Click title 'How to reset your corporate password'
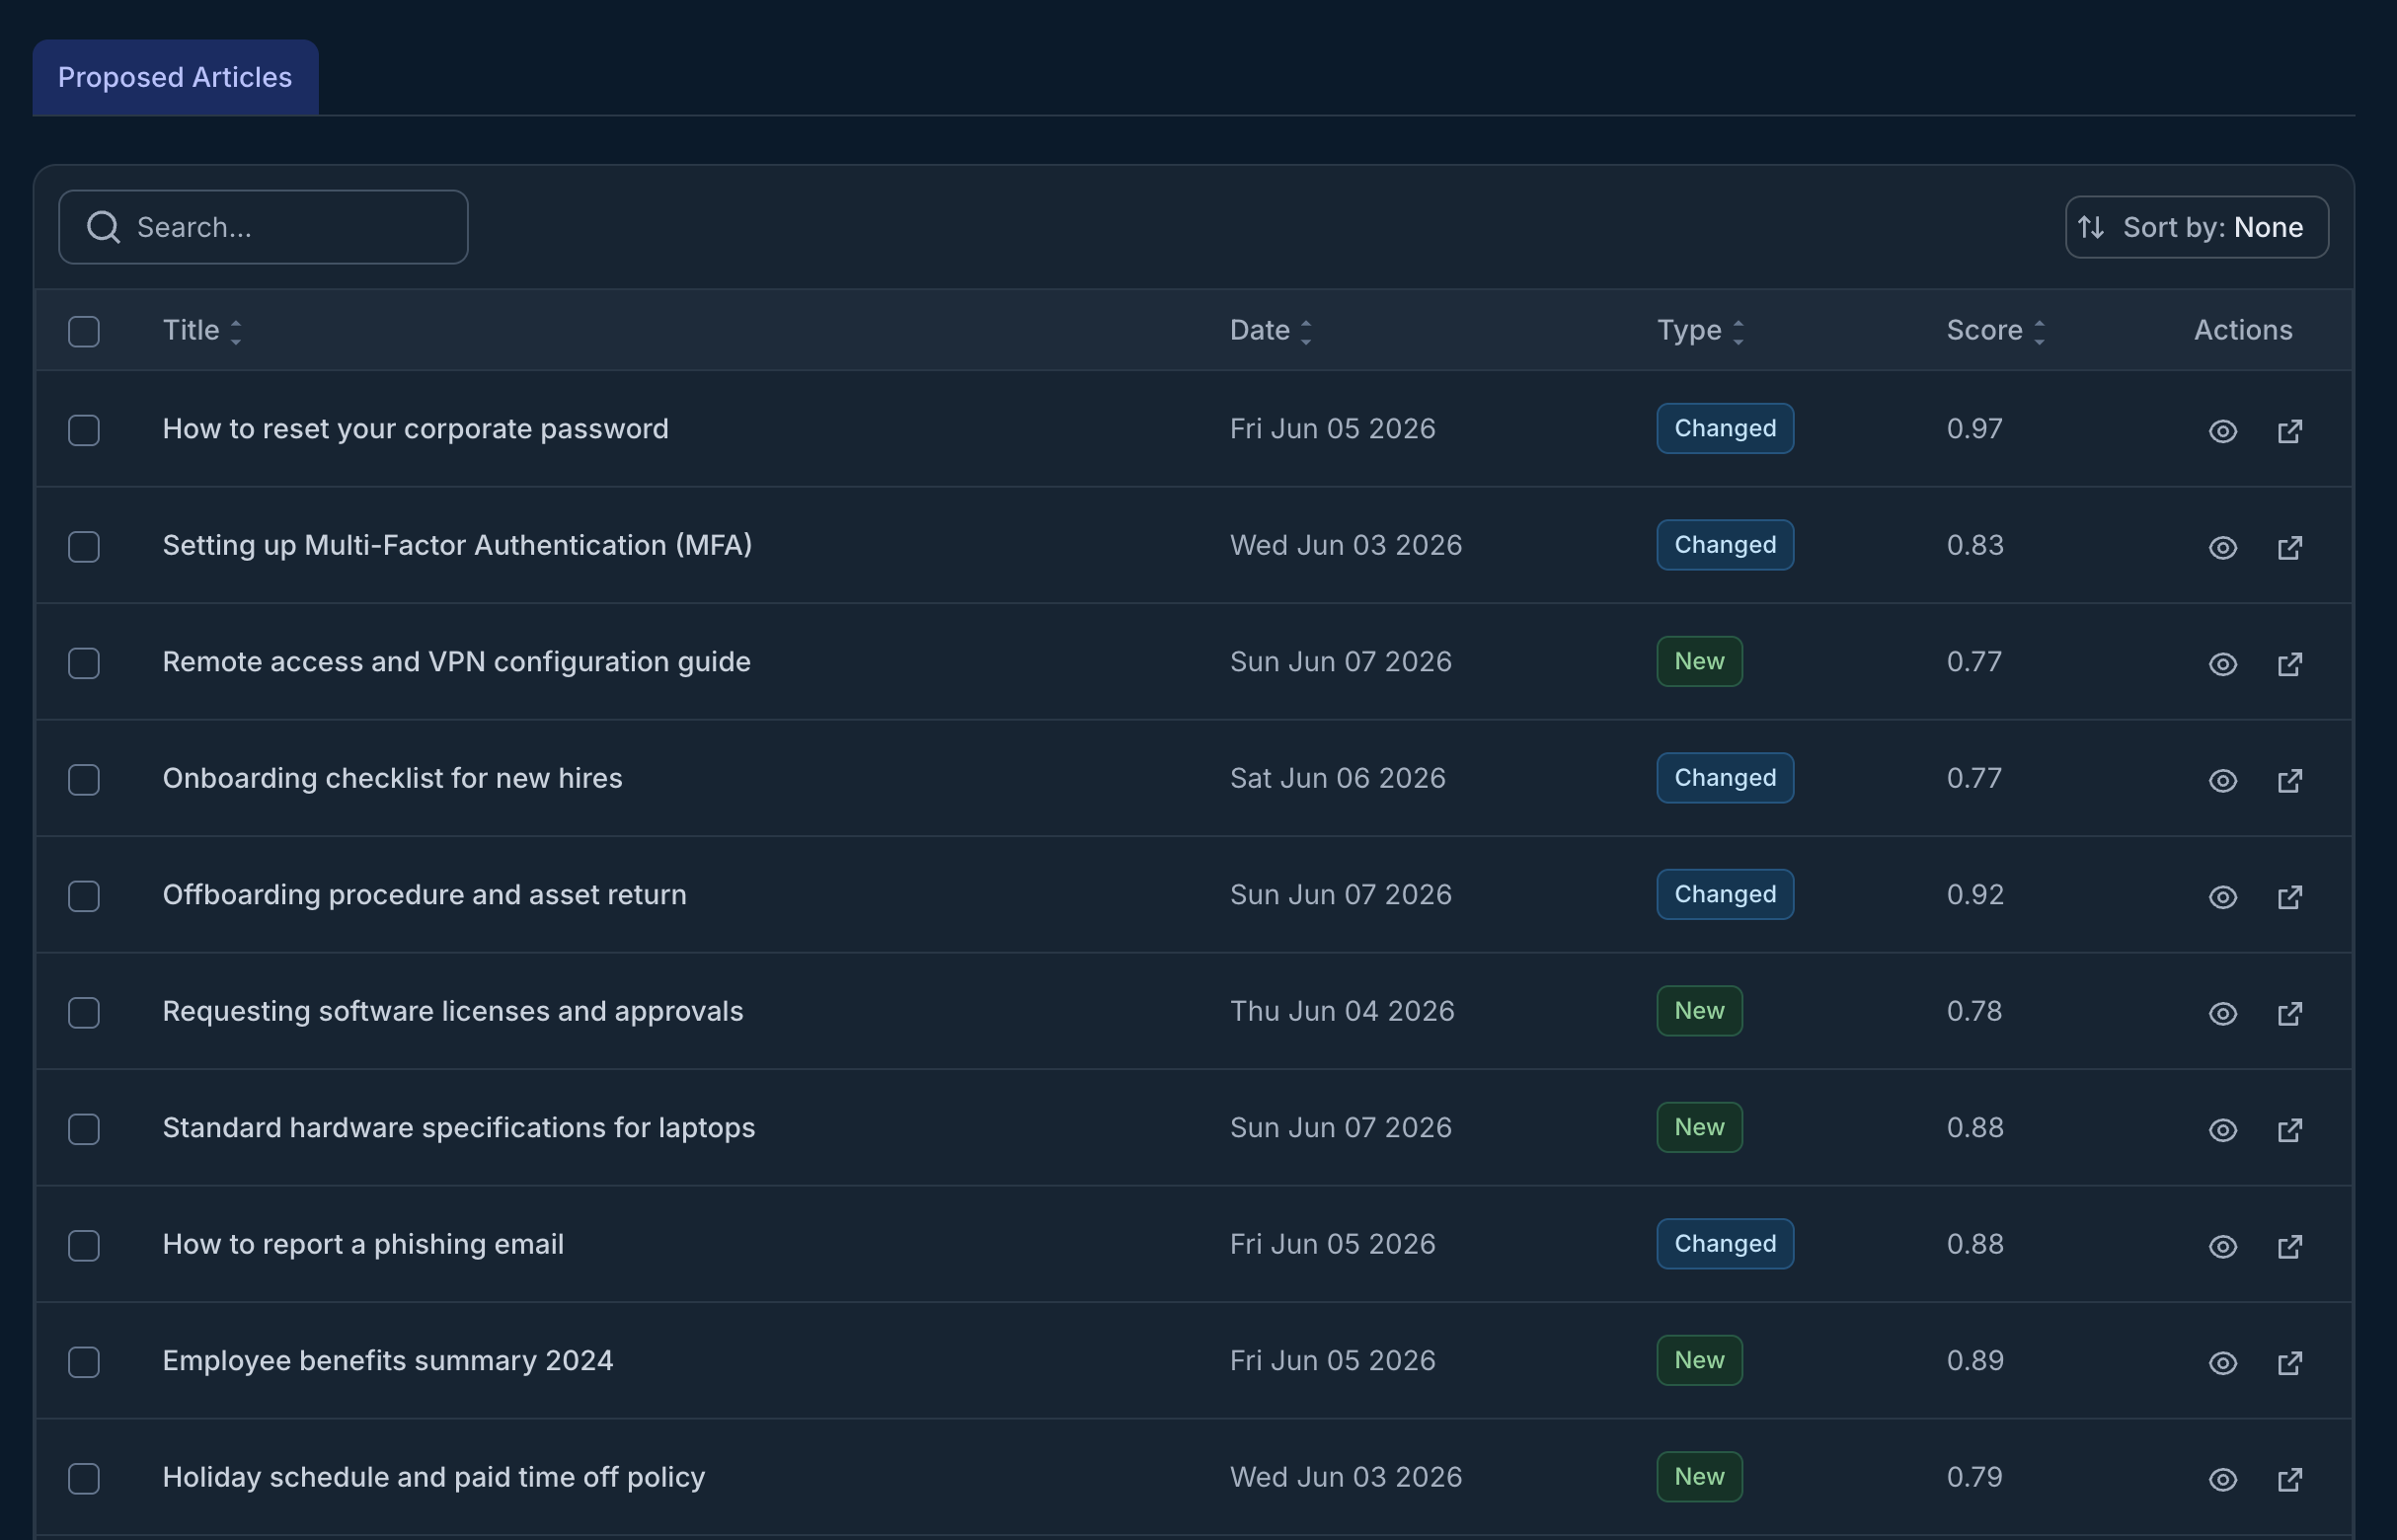2397x1540 pixels. pos(415,429)
